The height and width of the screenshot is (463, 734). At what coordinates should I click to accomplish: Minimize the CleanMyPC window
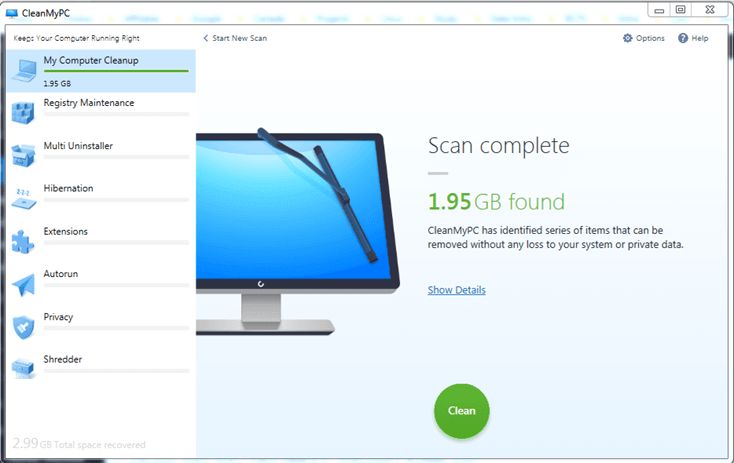point(659,10)
